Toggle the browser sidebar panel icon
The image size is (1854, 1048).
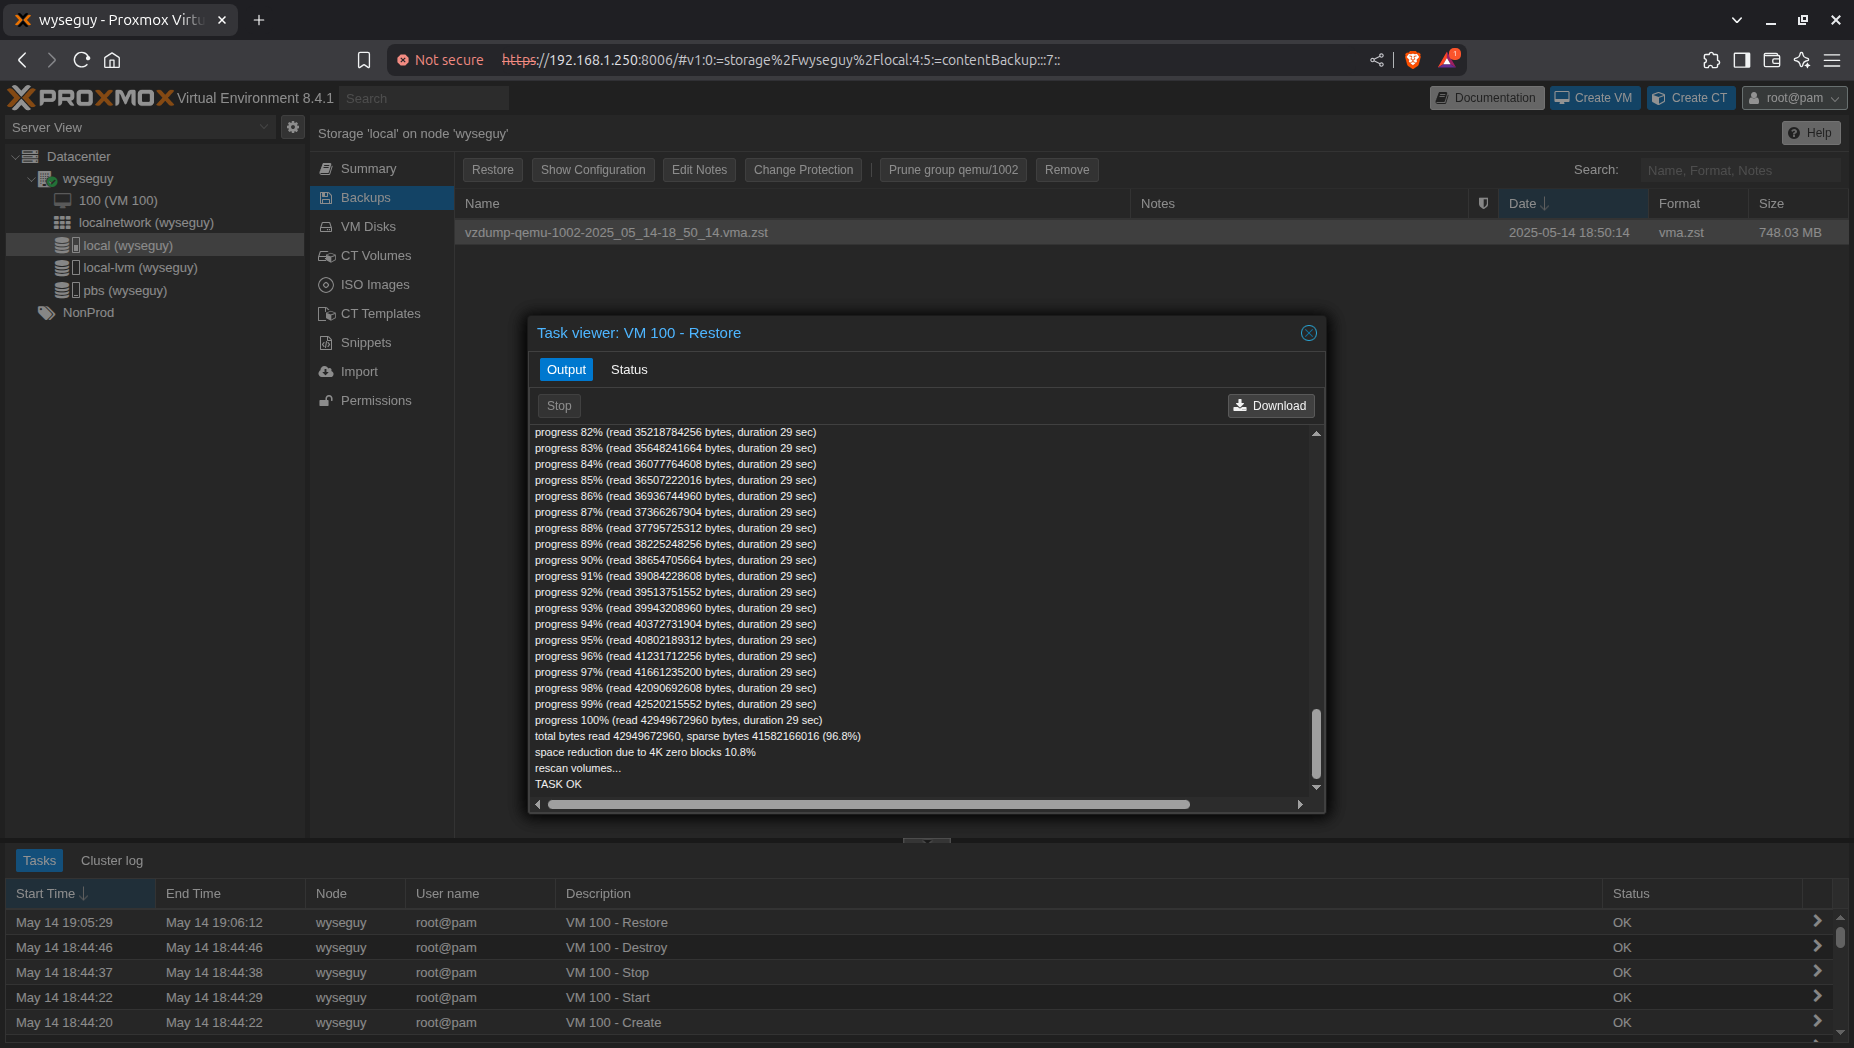(x=1742, y=60)
